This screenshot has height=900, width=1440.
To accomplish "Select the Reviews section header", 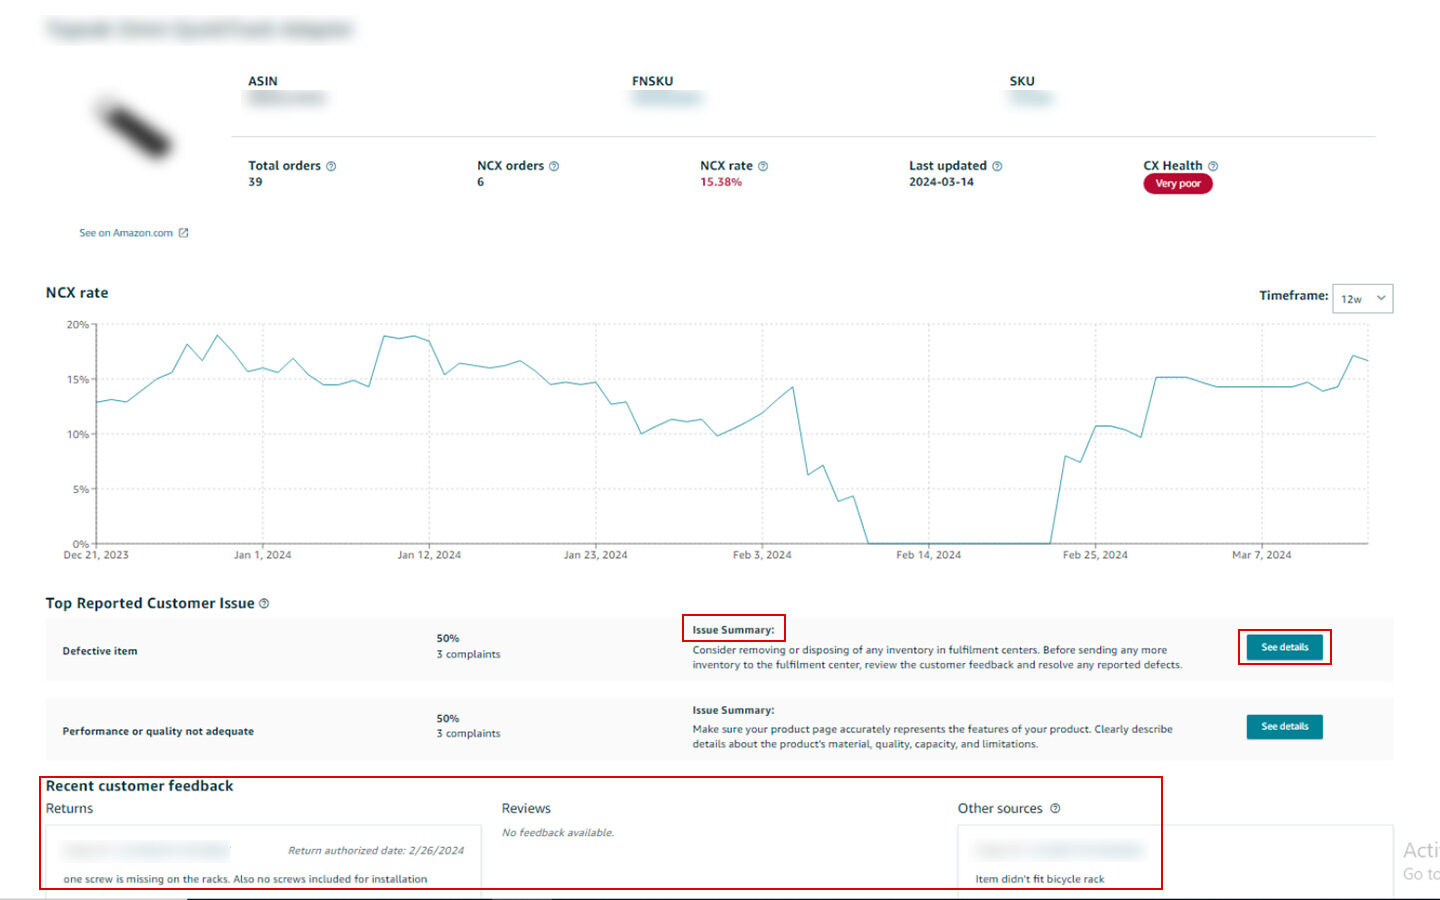I will [525, 808].
